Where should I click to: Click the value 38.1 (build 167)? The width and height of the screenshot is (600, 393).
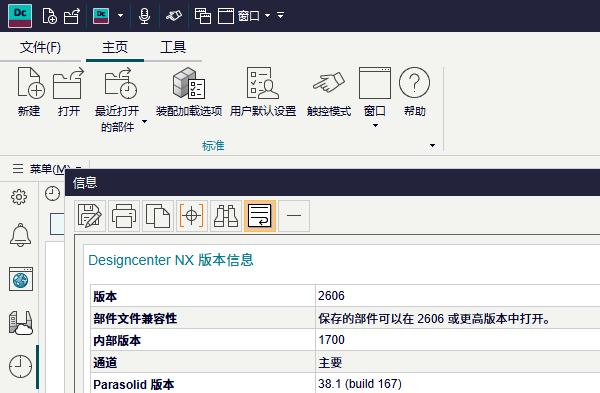click(360, 384)
